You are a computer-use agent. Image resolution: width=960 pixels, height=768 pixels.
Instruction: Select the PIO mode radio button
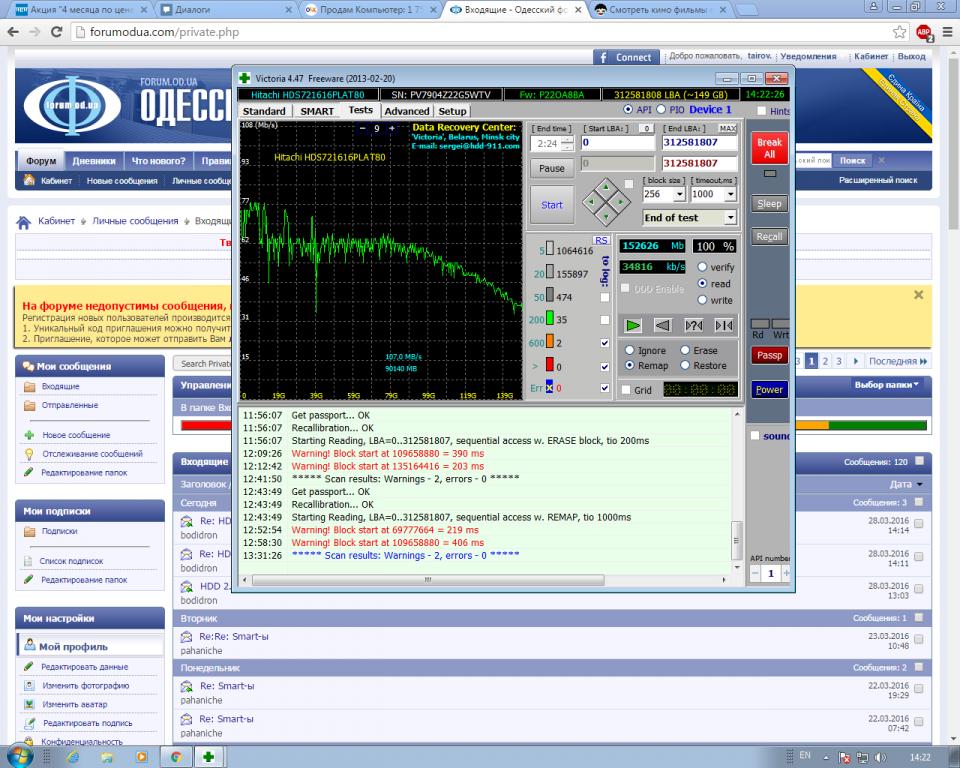point(661,110)
